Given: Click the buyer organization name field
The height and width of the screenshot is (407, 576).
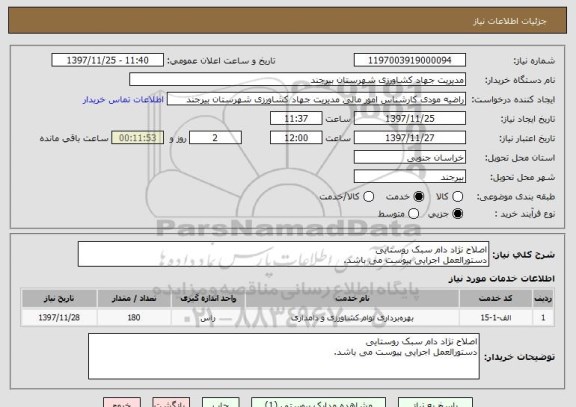Looking at the screenshot, I should (x=298, y=80).
